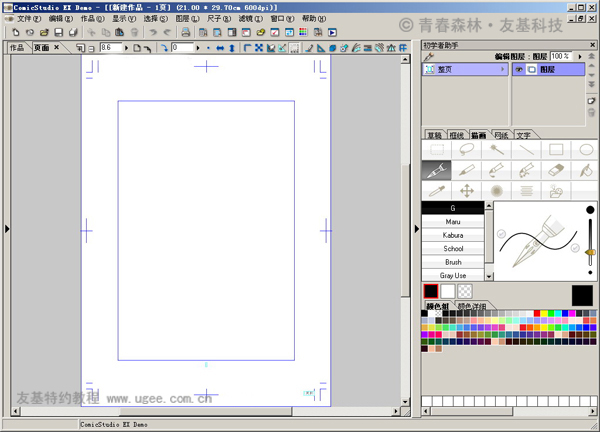This screenshot has height=432, width=600.
Task: Click the opacity percentage input field
Action: pyautogui.click(x=561, y=57)
